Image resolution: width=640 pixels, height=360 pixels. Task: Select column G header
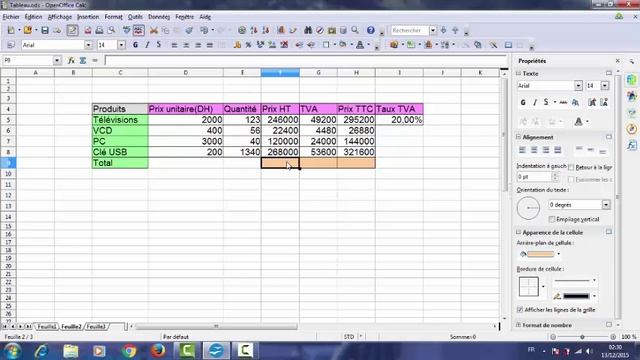[318, 73]
